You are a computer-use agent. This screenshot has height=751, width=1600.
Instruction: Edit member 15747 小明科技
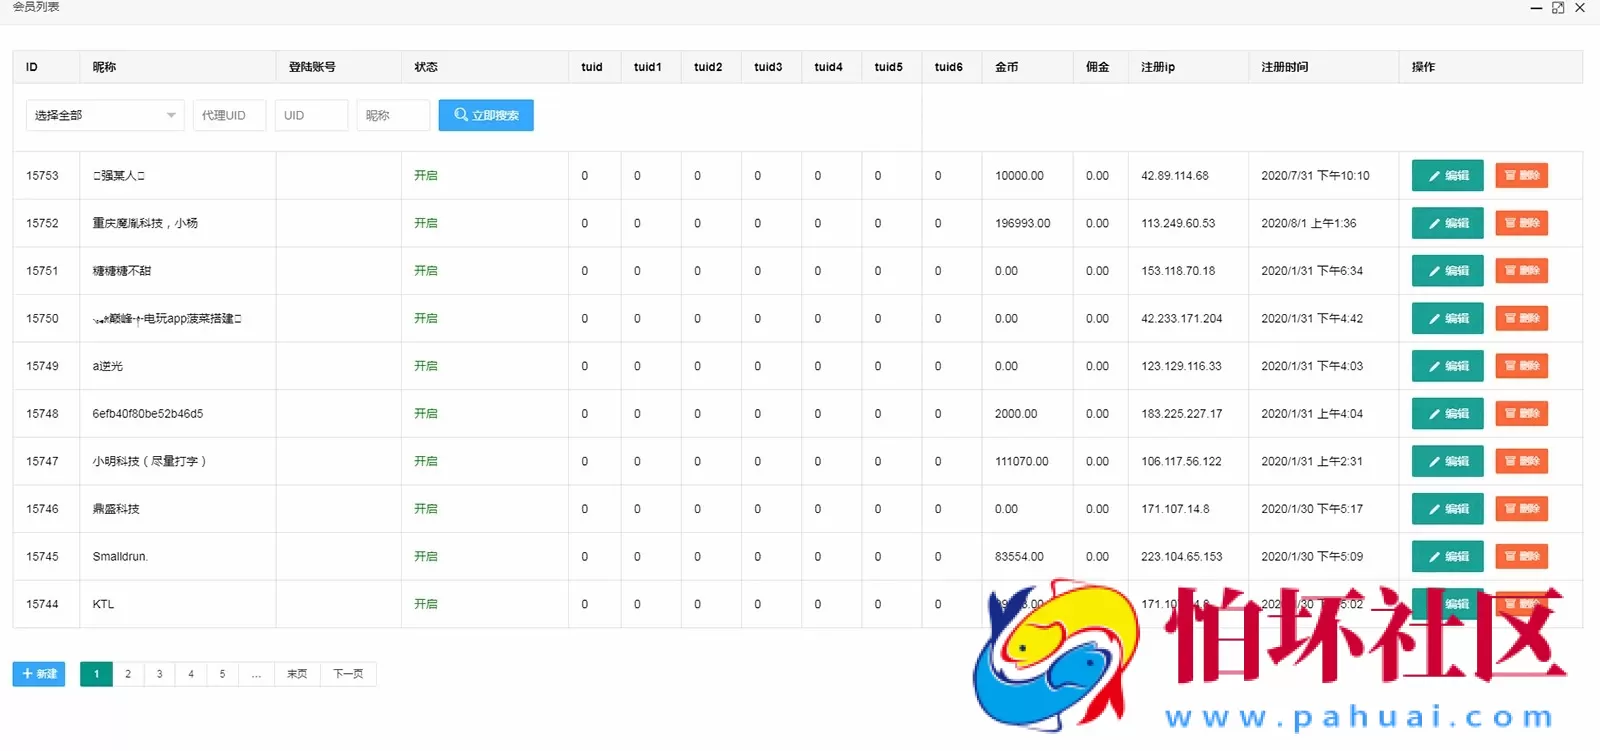(x=1447, y=461)
